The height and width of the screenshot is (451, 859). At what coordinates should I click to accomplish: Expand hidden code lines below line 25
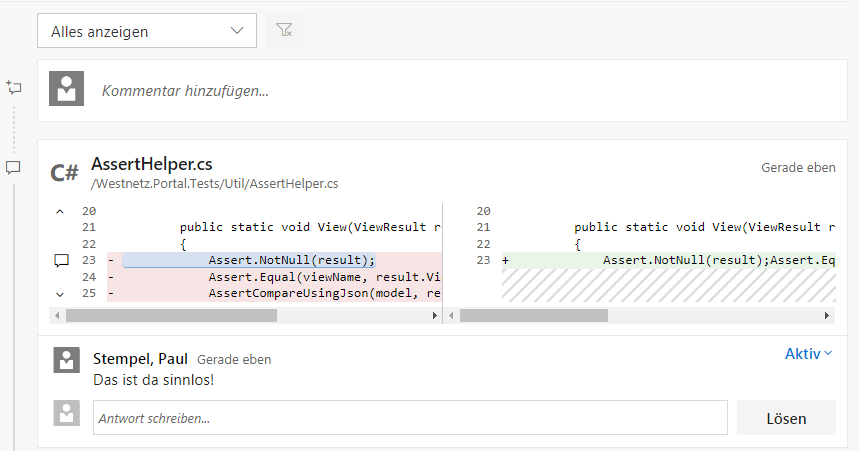[x=60, y=294]
